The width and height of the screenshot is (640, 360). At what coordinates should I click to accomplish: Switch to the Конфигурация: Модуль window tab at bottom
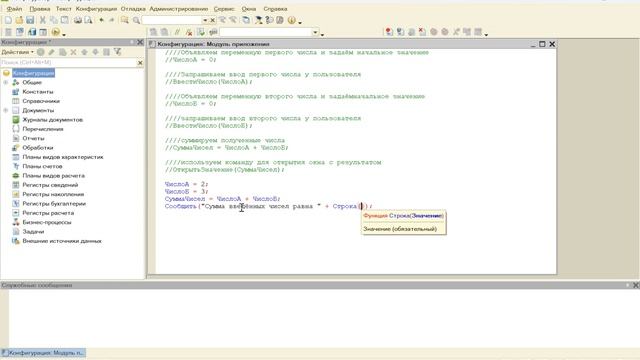coord(43,353)
